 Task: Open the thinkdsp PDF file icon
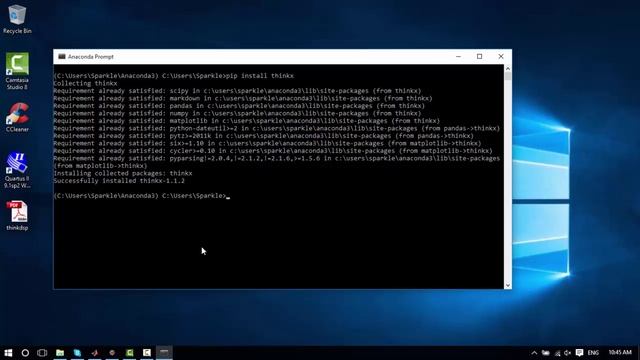tap(17, 216)
